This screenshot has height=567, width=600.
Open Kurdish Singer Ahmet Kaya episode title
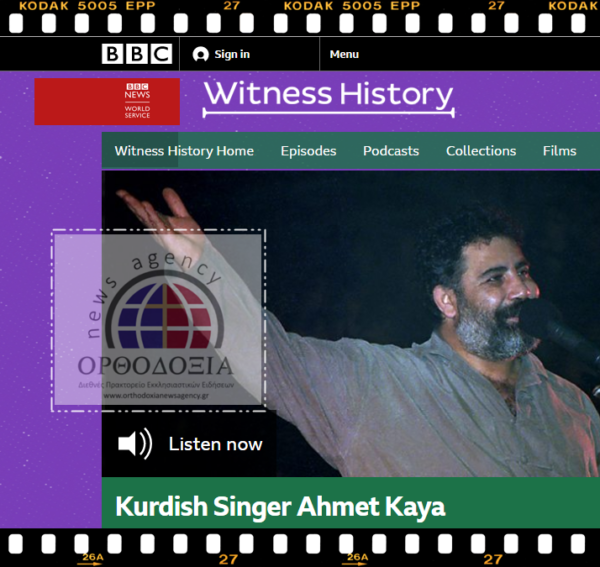point(280,506)
